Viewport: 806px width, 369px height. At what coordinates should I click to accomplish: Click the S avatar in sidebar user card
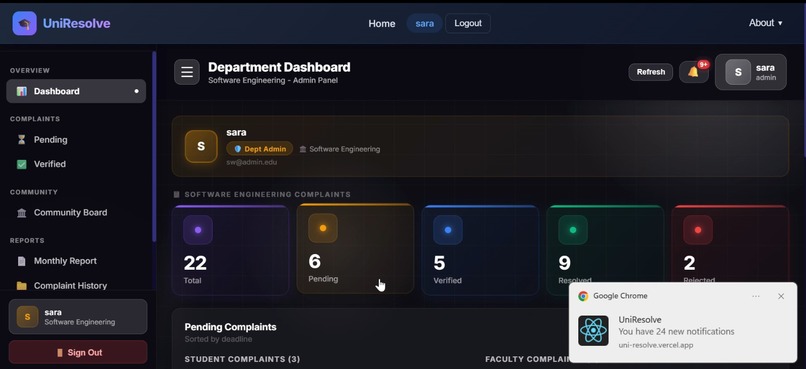(27, 317)
